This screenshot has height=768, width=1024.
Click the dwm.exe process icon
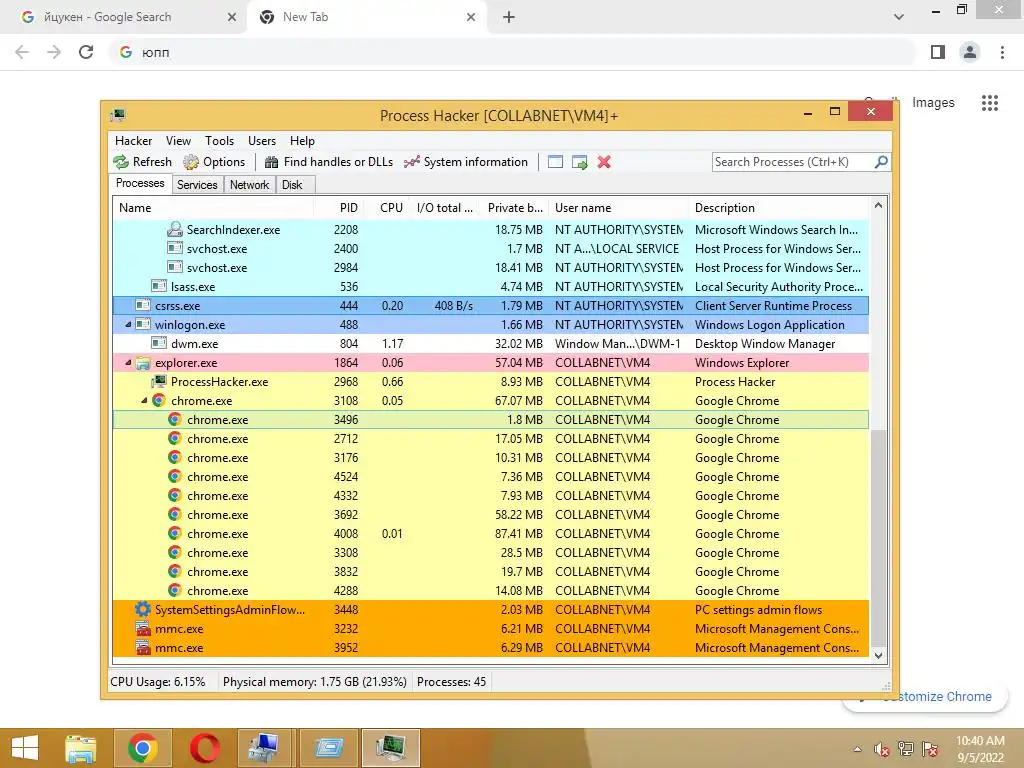pyautogui.click(x=159, y=343)
